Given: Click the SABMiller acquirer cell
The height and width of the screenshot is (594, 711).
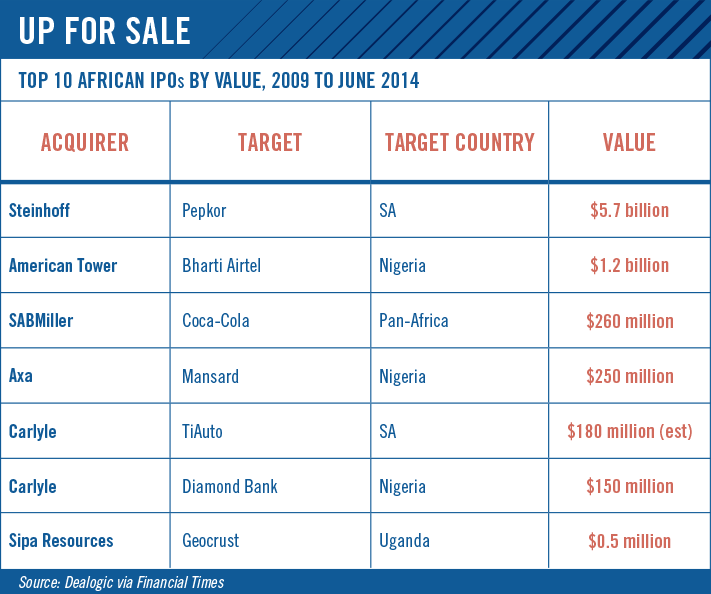Looking at the screenshot, I should 41,321.
